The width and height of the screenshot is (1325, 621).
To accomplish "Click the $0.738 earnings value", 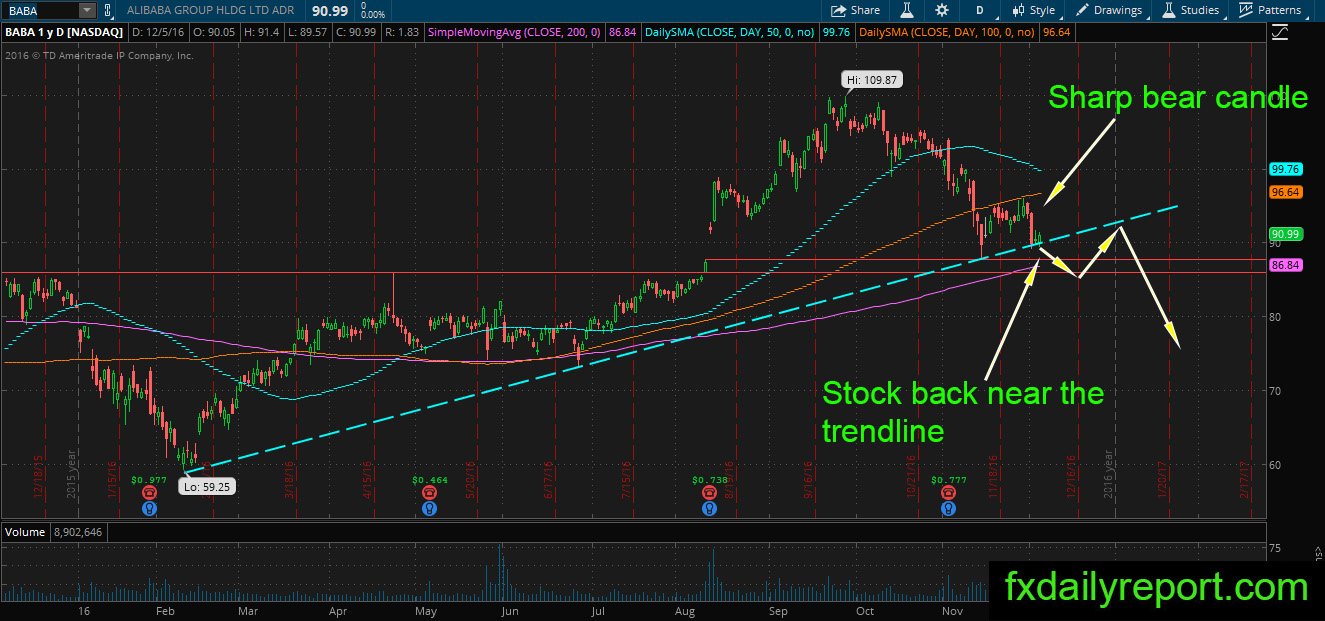I will 709,479.
